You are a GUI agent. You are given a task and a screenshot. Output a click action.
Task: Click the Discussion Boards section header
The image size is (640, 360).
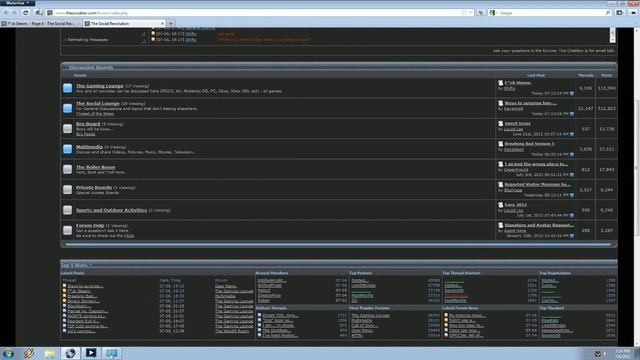tap(91, 67)
